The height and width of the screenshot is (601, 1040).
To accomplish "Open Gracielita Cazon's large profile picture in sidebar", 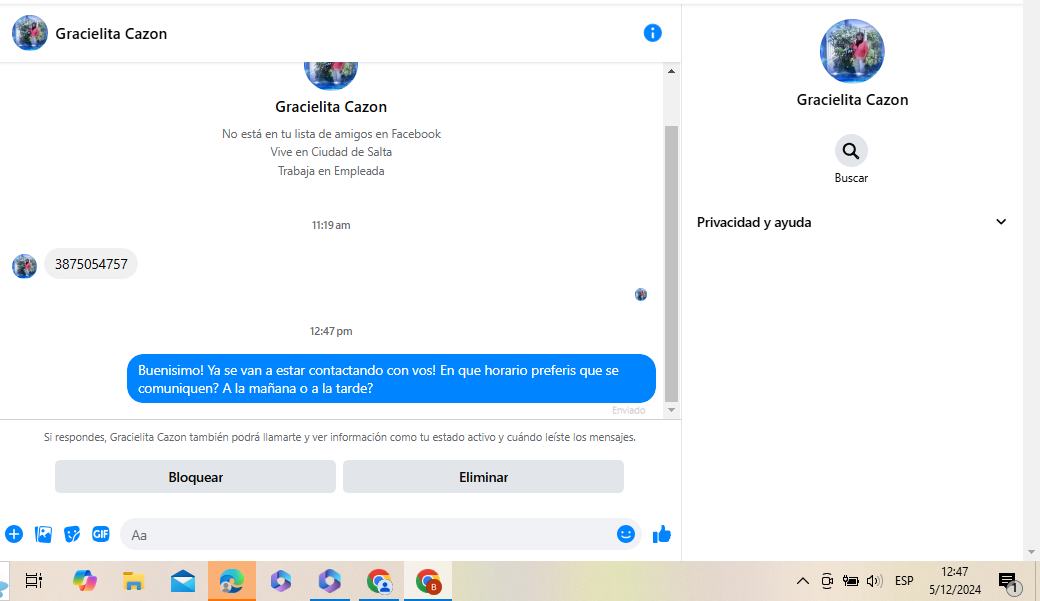I will tap(852, 51).
